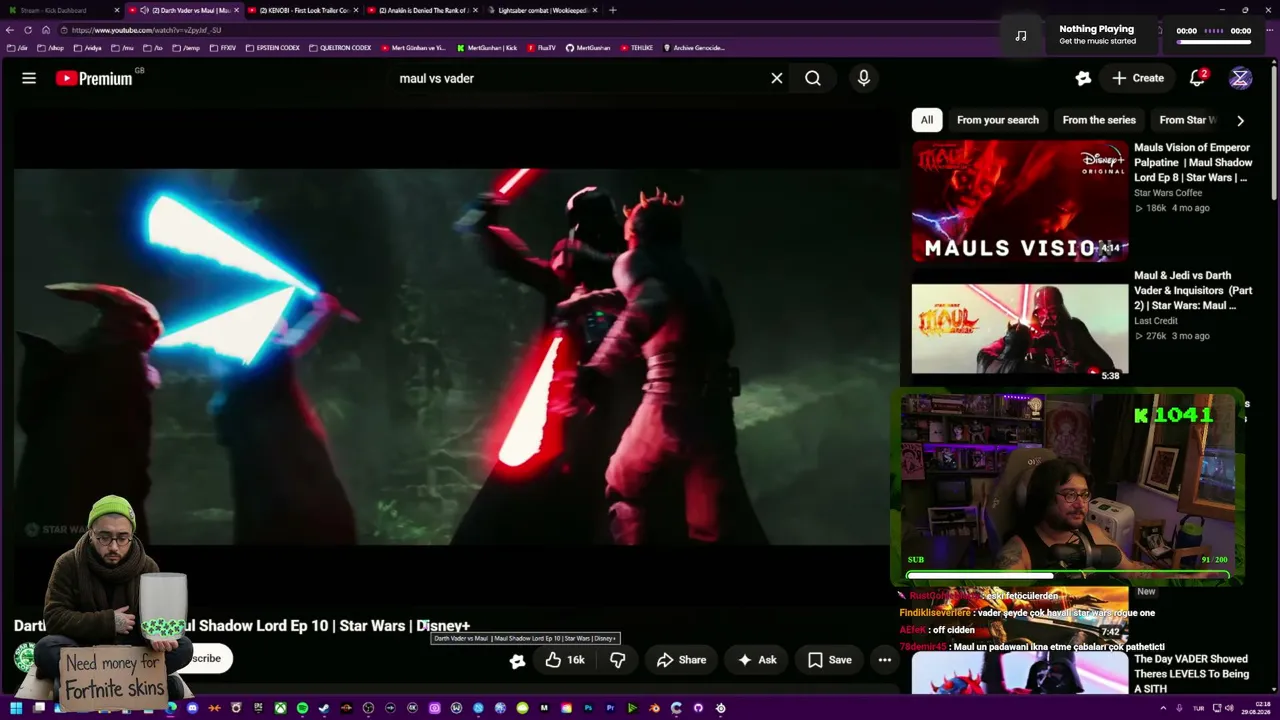Share the video
The width and height of the screenshot is (1280, 720).
(681, 660)
